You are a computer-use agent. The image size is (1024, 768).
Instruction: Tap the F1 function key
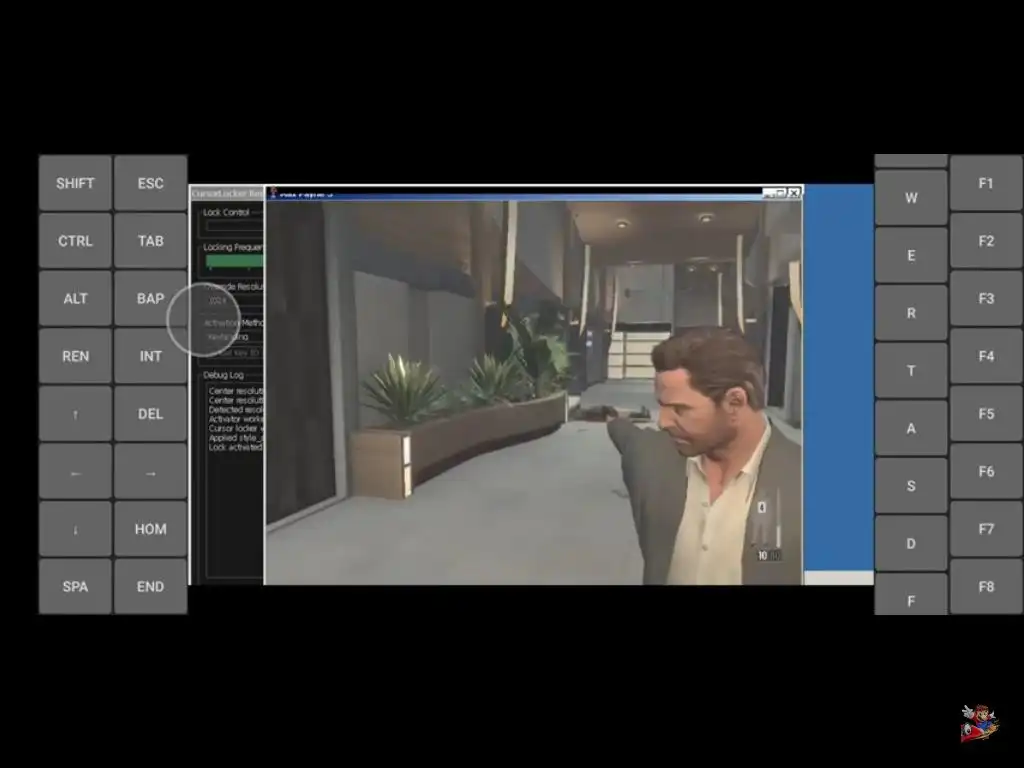point(986,184)
